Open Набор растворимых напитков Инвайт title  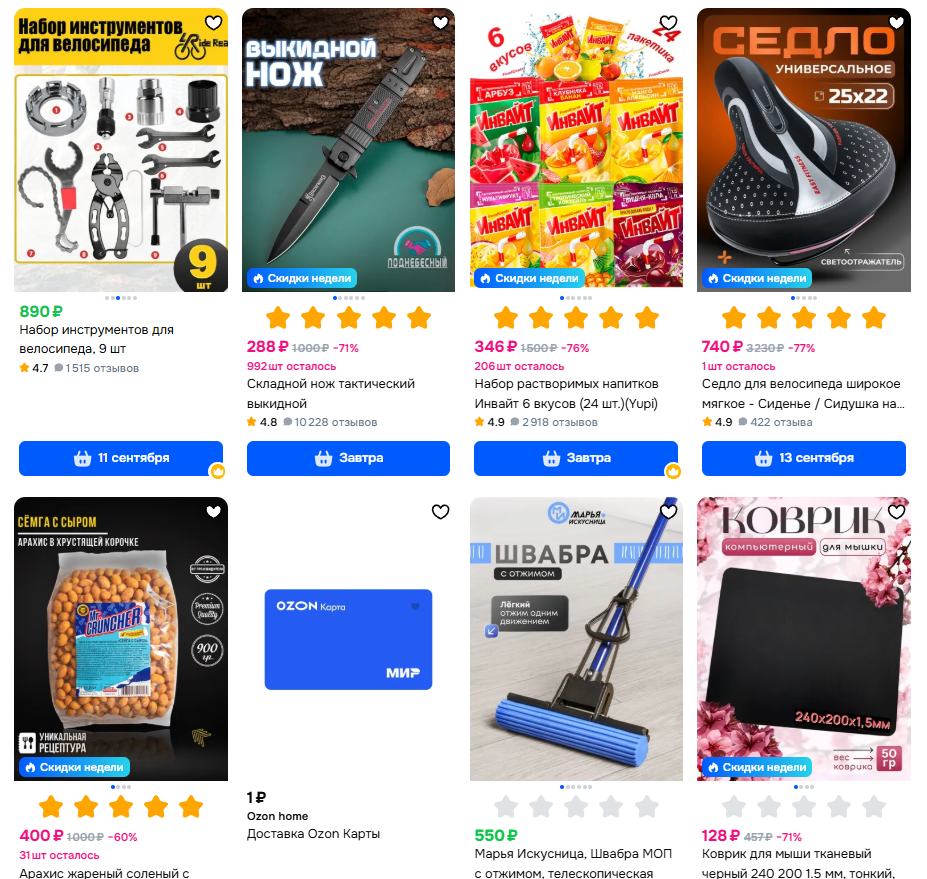tap(566, 394)
